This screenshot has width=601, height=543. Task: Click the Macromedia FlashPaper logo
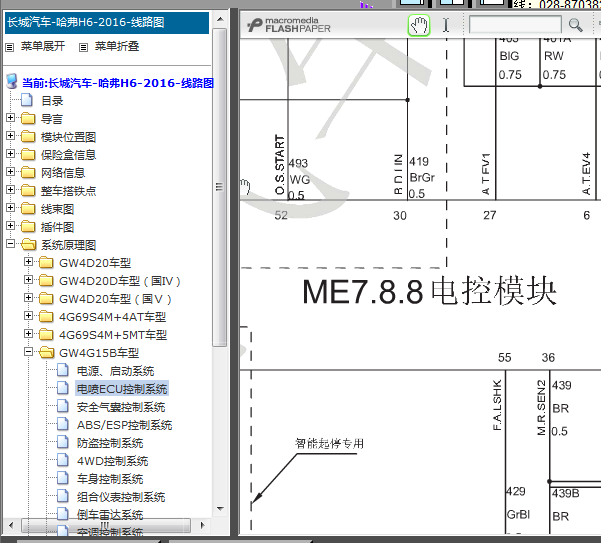click(x=293, y=25)
